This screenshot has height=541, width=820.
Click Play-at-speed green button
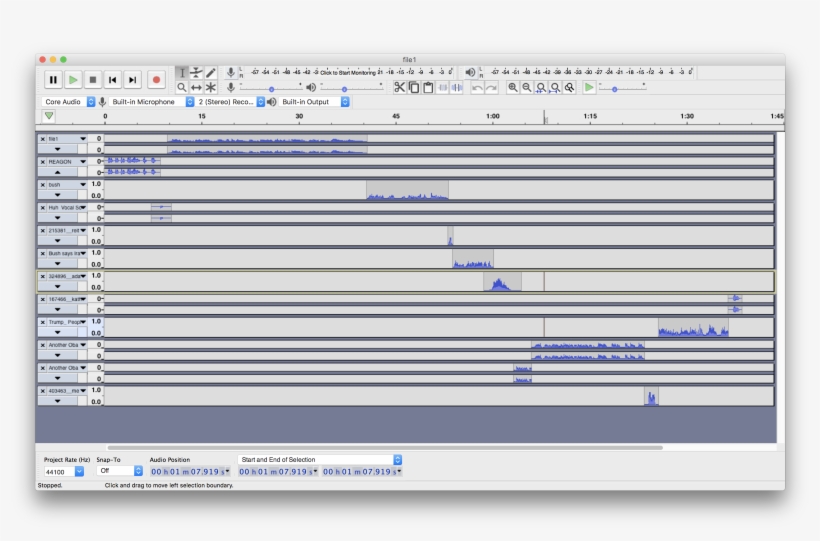point(589,87)
